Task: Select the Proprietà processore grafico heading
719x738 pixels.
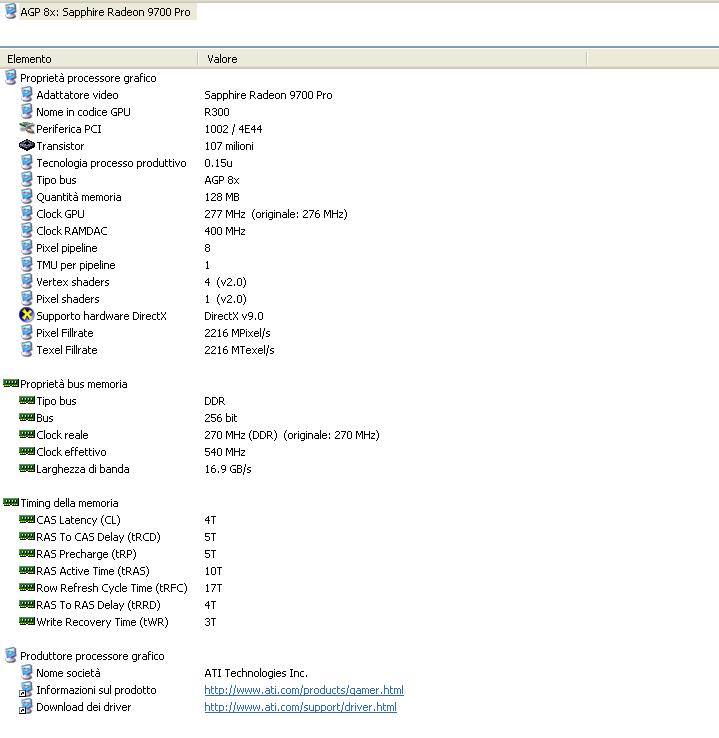Action: [x=88, y=78]
